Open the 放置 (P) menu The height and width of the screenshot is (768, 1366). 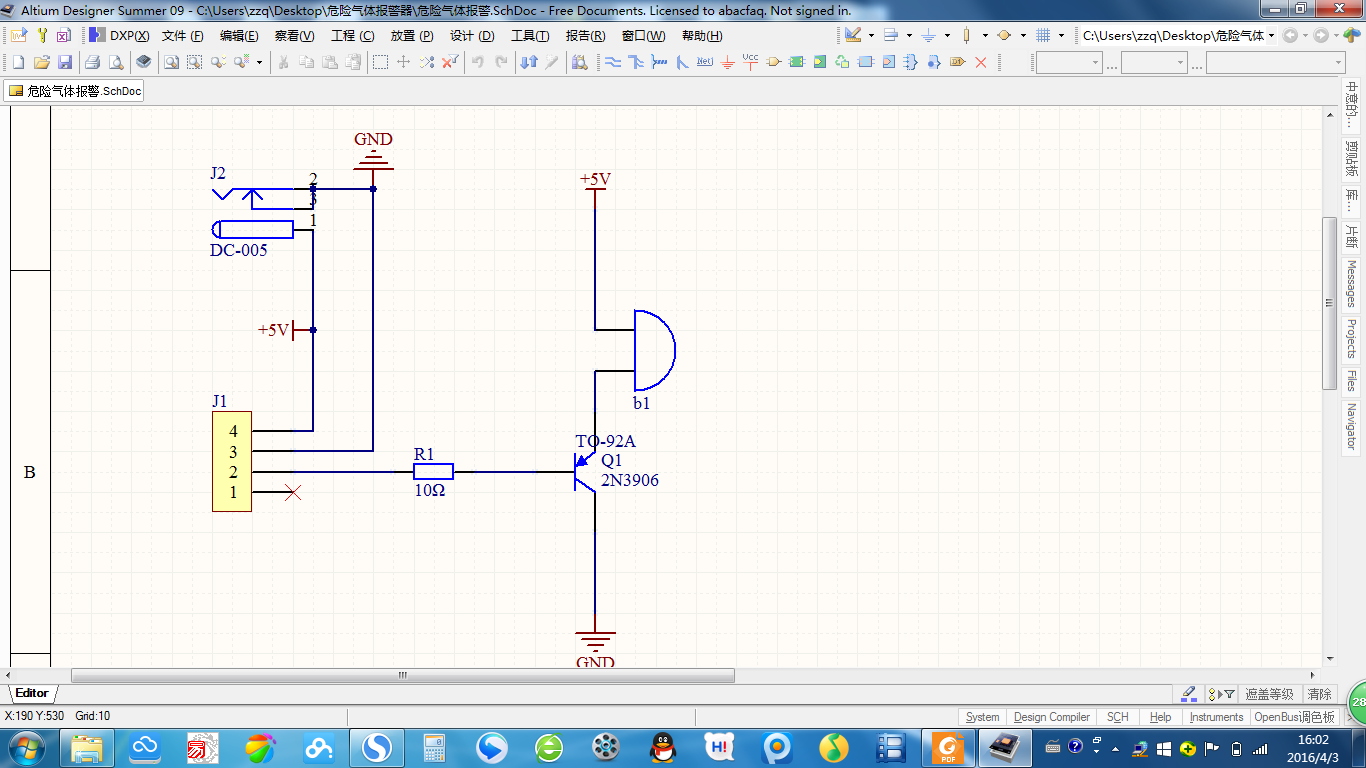coord(411,35)
